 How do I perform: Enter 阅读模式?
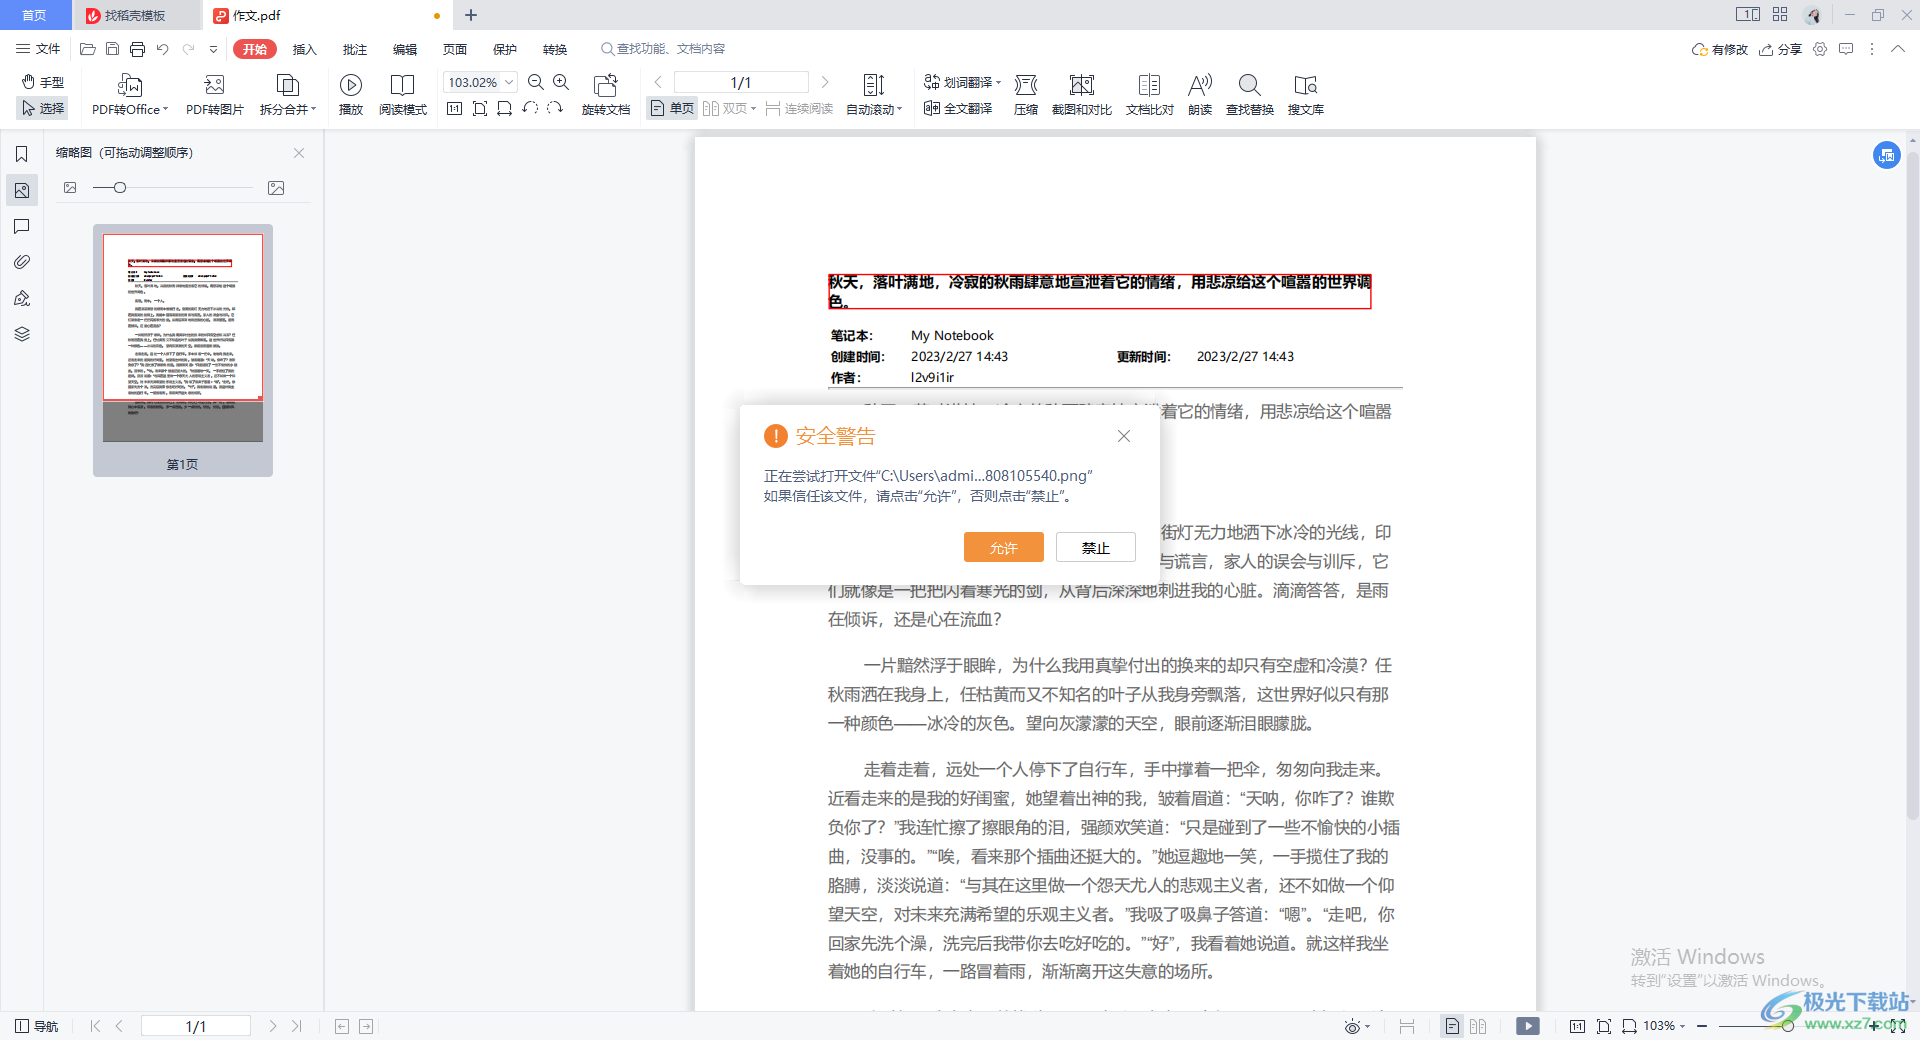pos(403,95)
